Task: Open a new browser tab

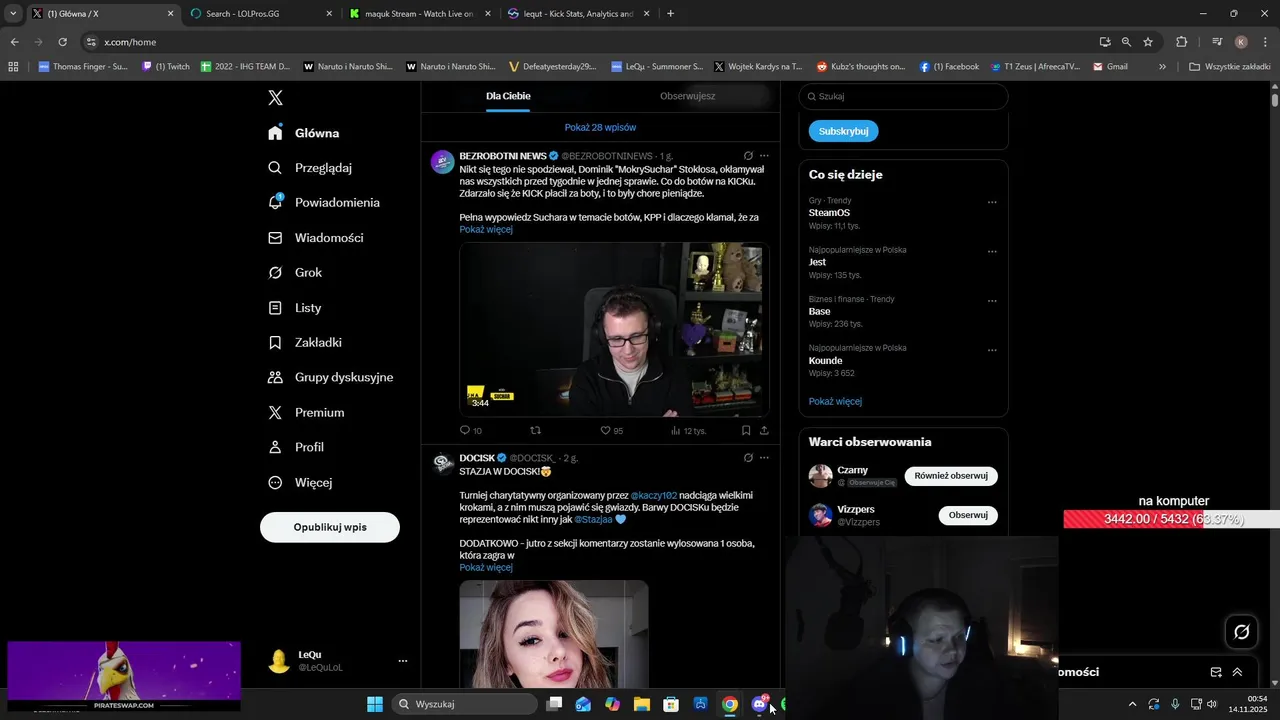Action: [670, 14]
